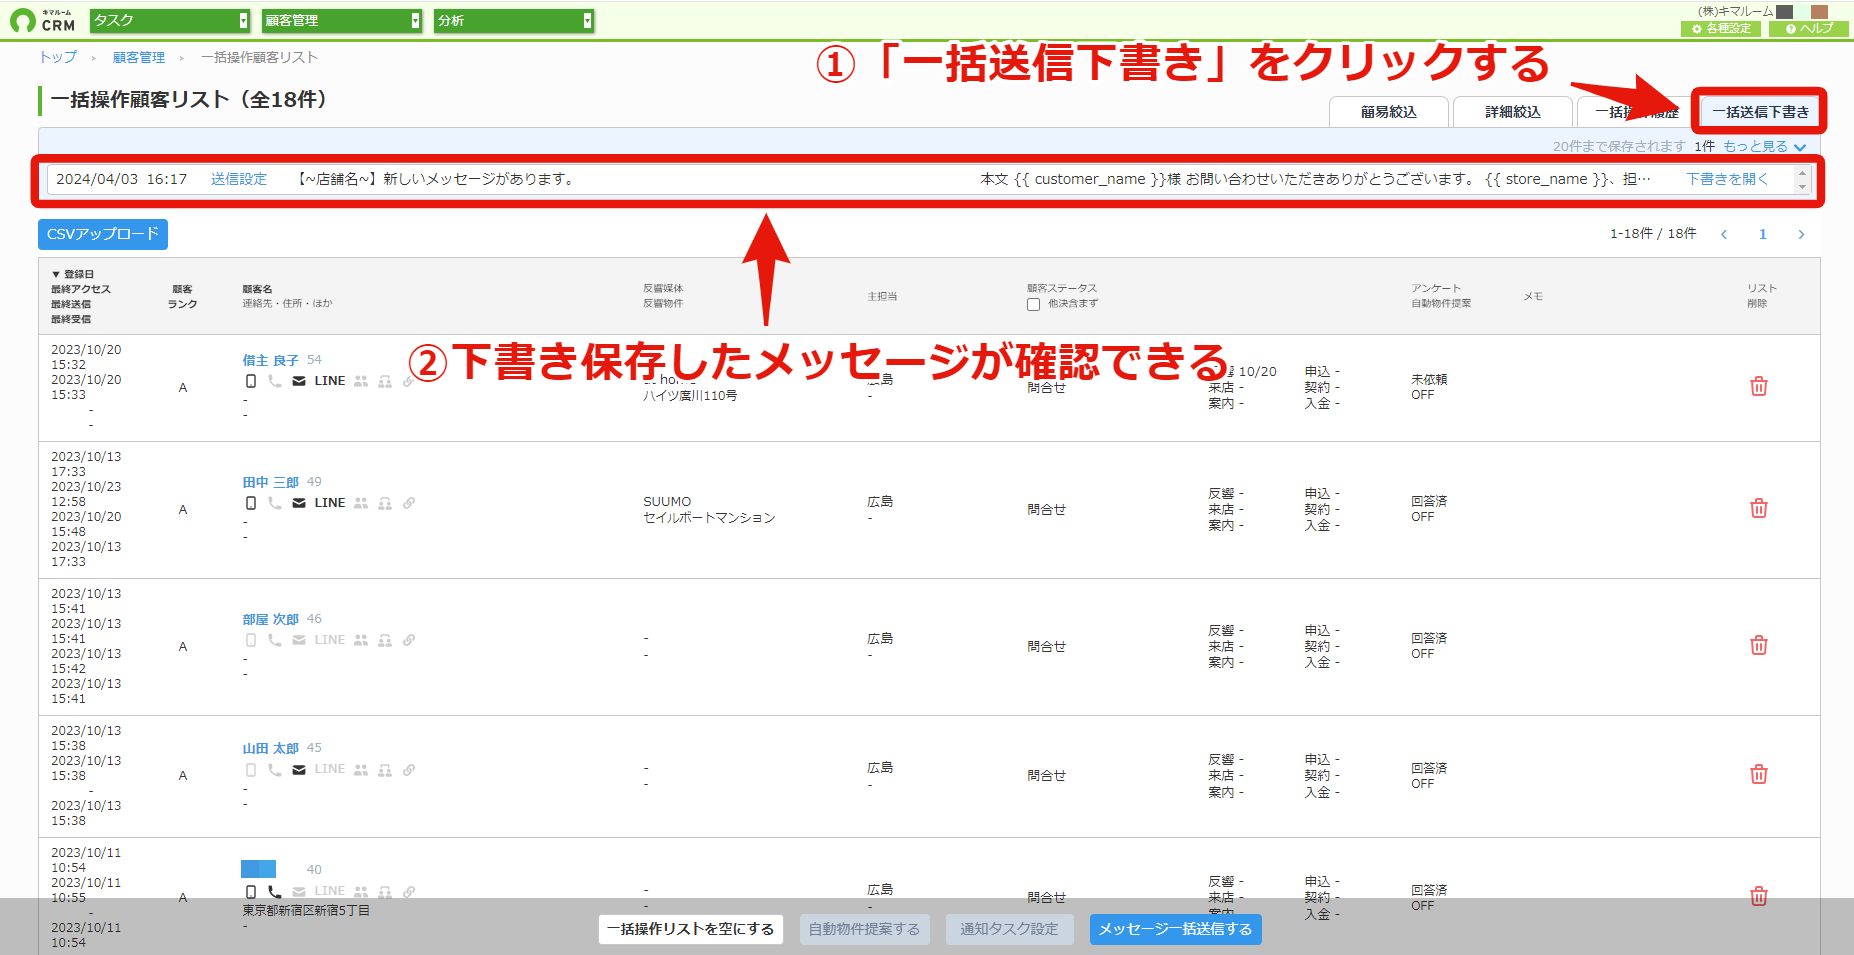1854x955 pixels.
Task: Open draft with 下書きを開く link
Action: coord(1727,179)
